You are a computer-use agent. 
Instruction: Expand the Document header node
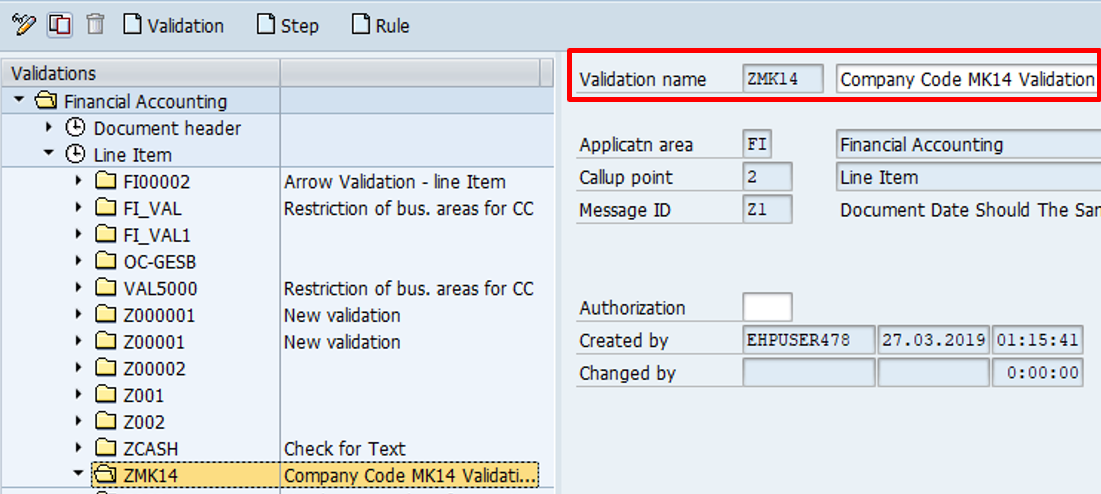tap(48, 128)
